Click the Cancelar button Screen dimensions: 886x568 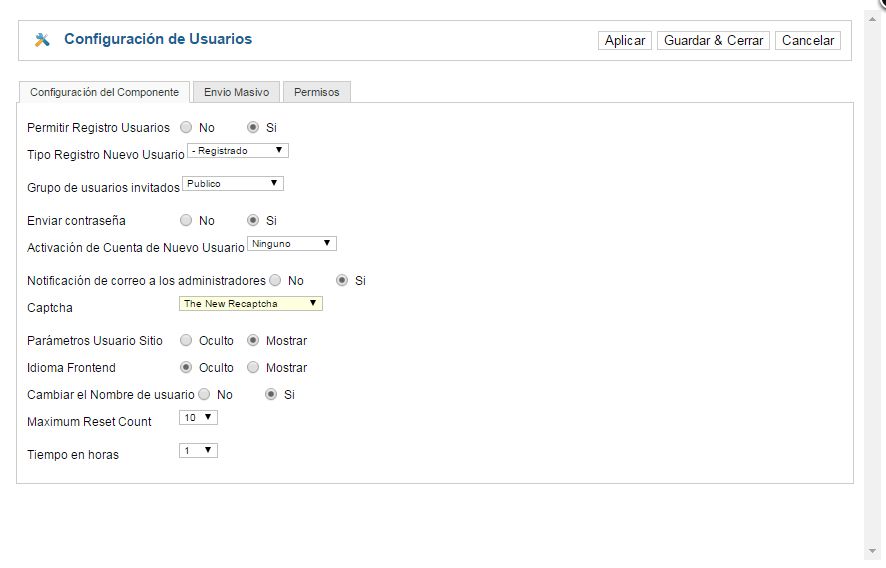[x=808, y=40]
